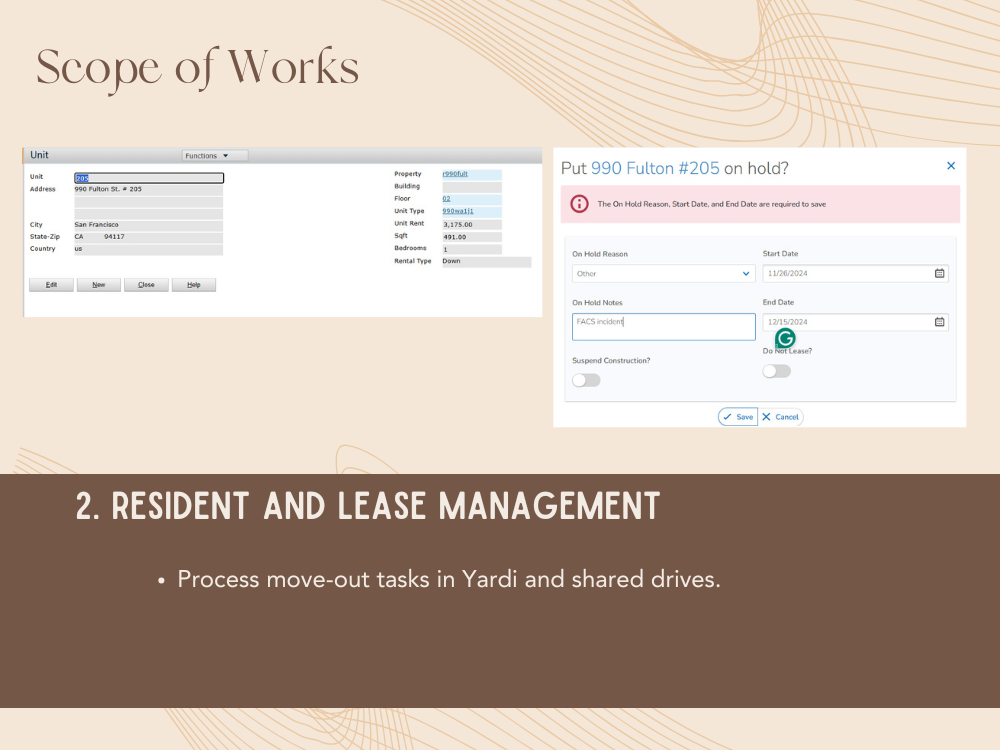Open the Start Date calendar picker icon
The height and width of the screenshot is (750, 1000).
(x=939, y=273)
